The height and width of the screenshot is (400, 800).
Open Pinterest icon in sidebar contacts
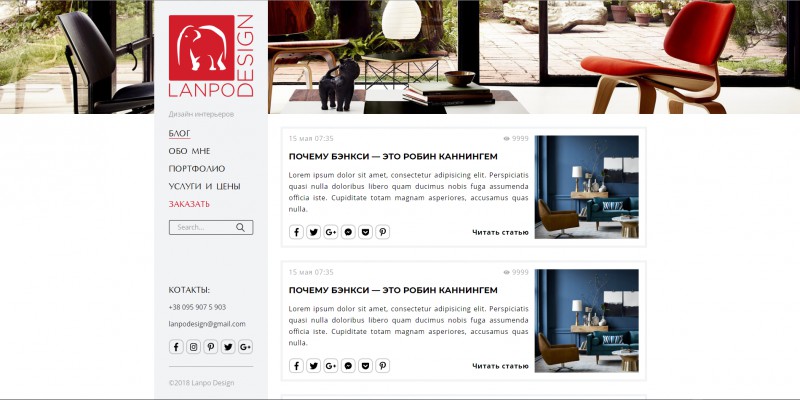coord(211,347)
